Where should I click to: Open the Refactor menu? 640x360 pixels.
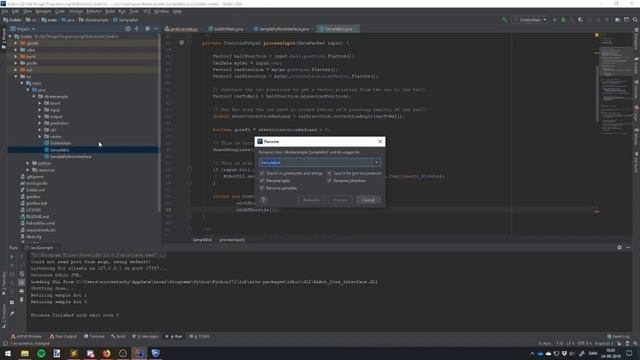[93, 11]
